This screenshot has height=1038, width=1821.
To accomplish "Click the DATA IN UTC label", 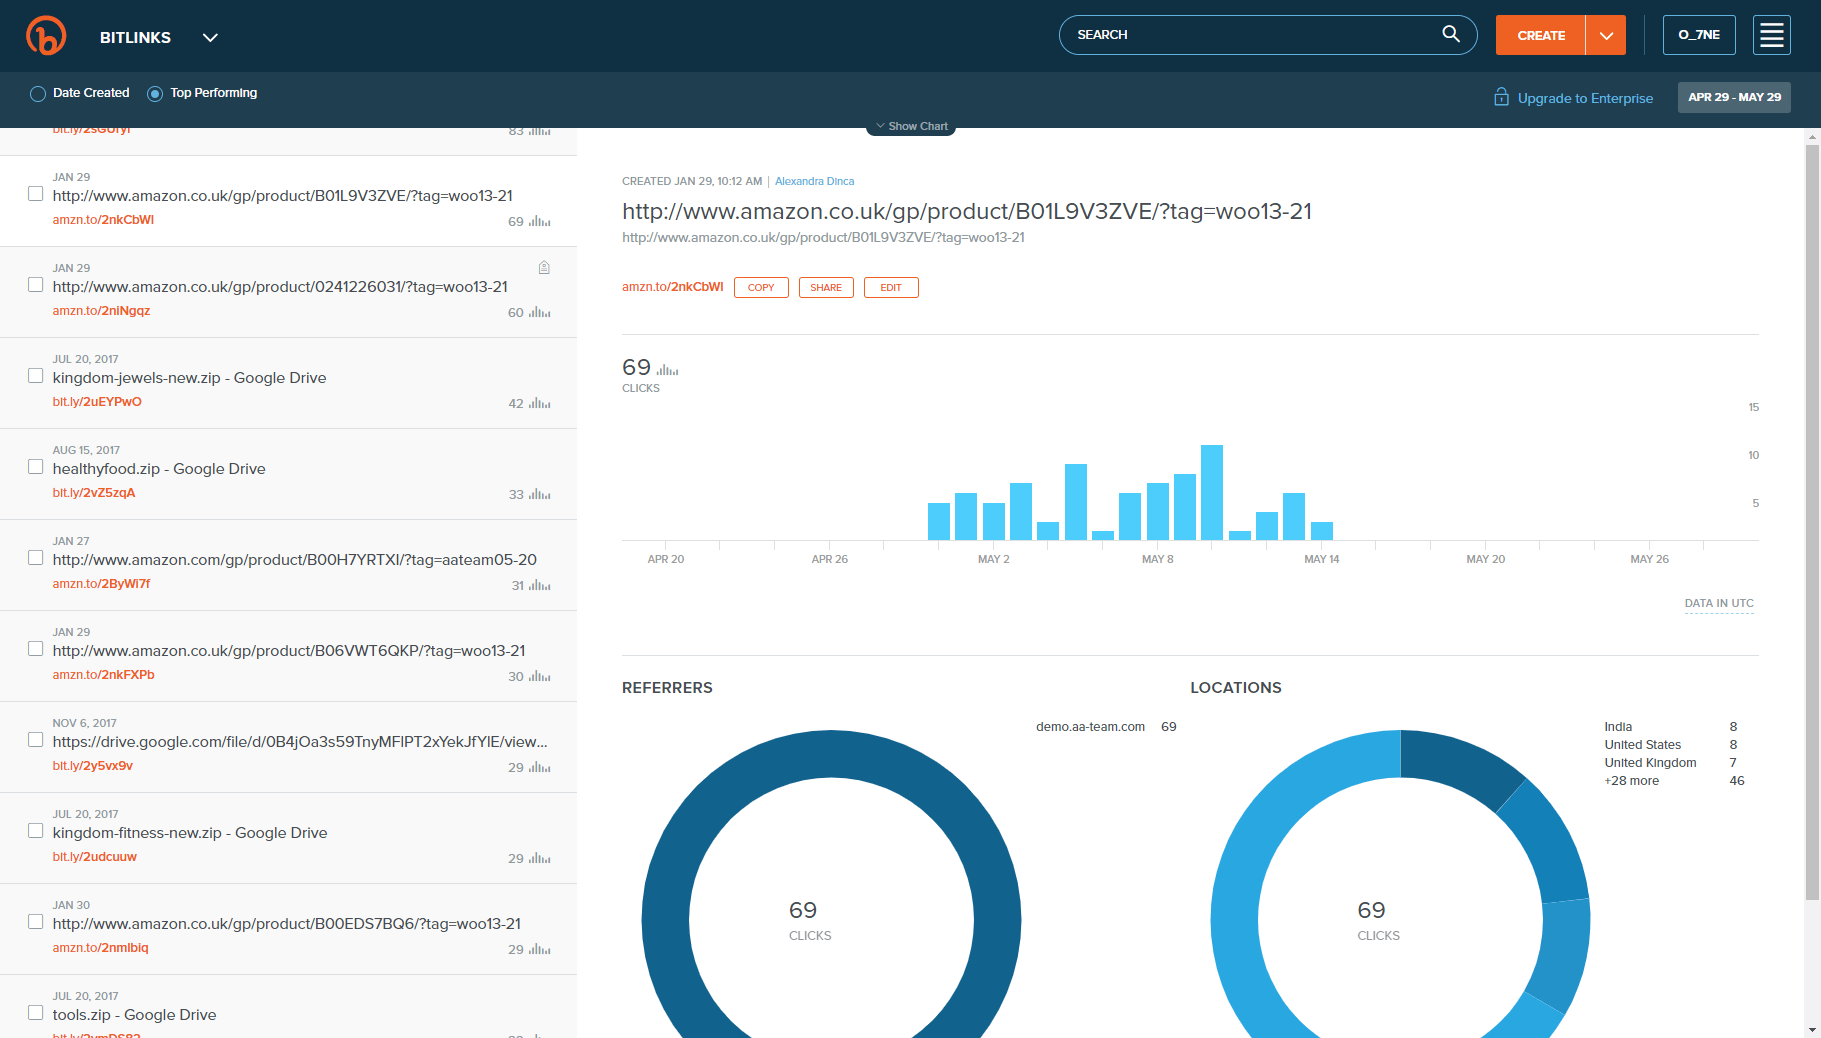I will click(1719, 603).
